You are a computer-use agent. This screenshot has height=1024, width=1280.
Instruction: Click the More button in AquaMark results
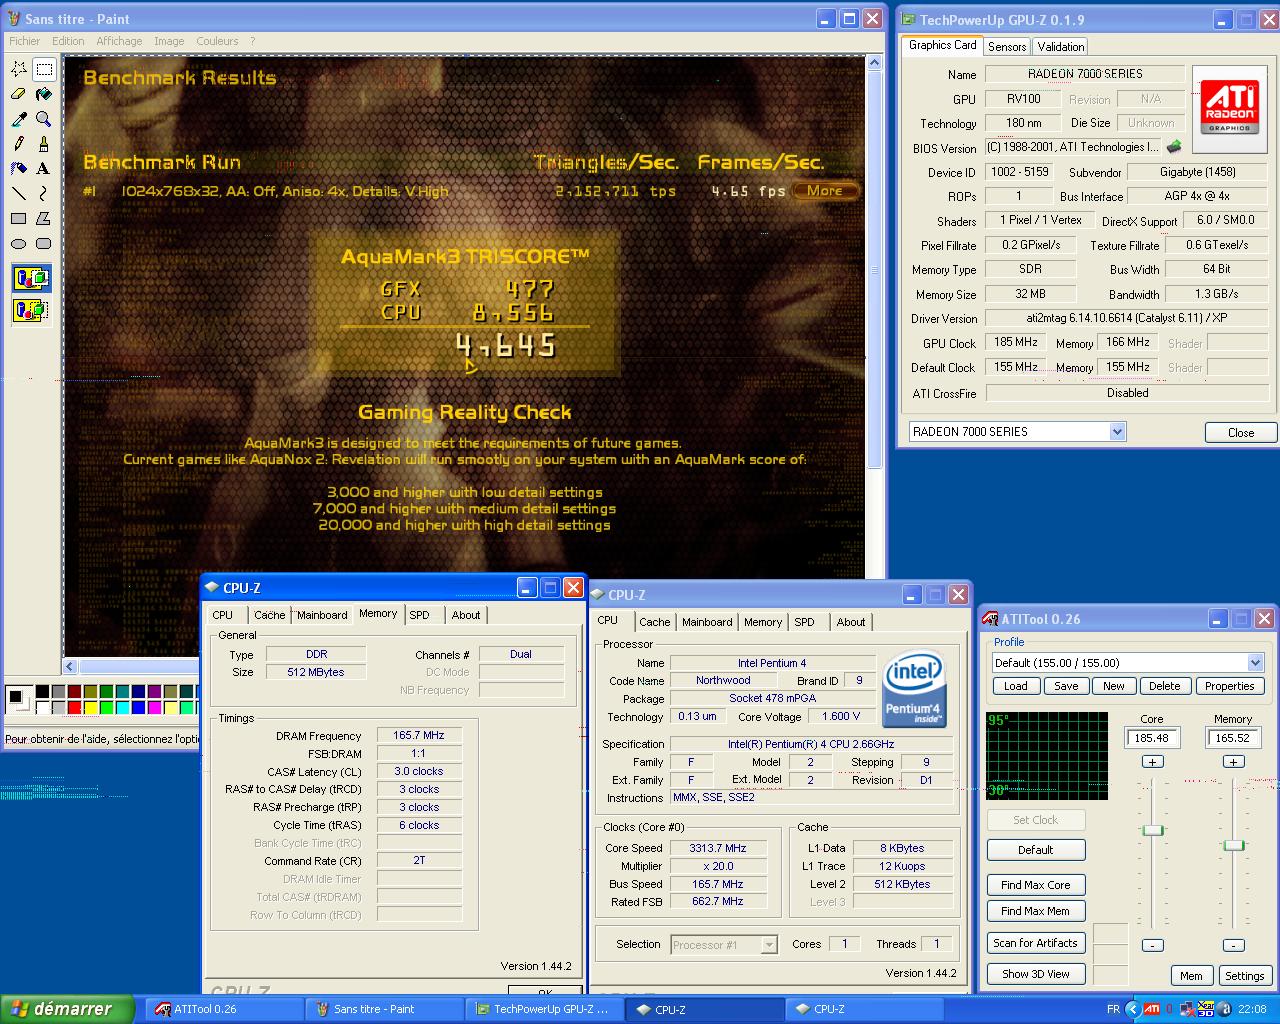coord(825,191)
